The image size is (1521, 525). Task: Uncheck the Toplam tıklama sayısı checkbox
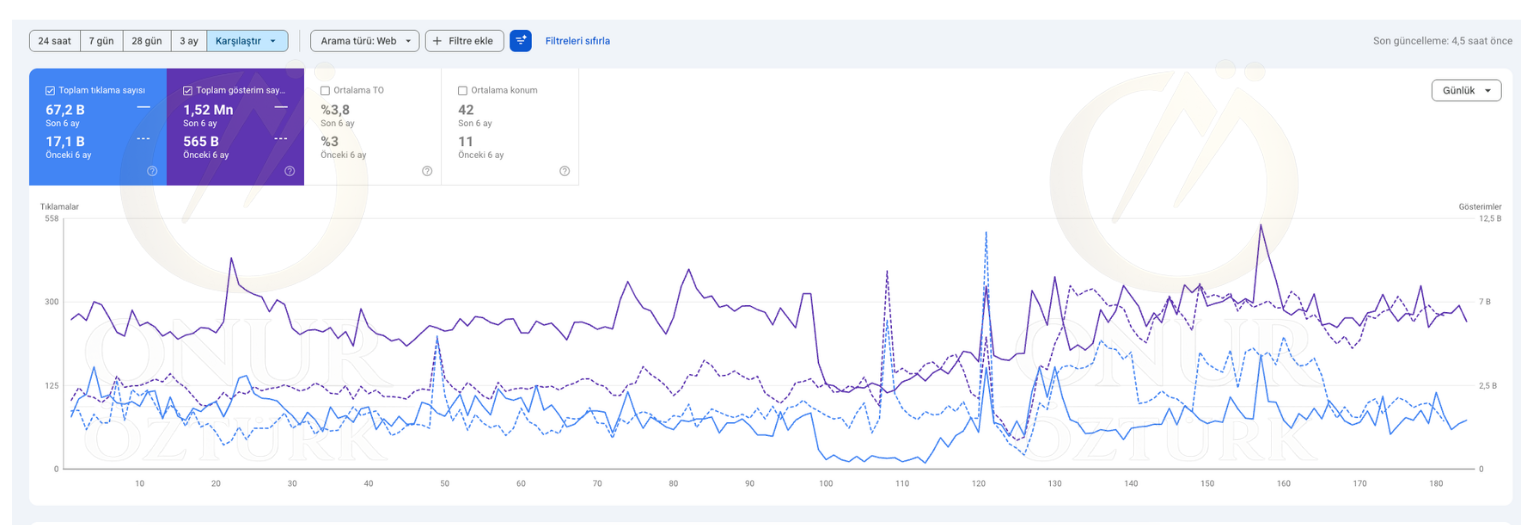click(50, 90)
